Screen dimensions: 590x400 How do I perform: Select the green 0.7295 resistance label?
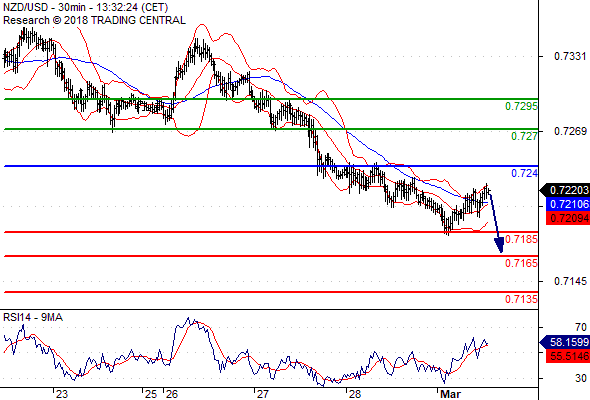point(521,106)
